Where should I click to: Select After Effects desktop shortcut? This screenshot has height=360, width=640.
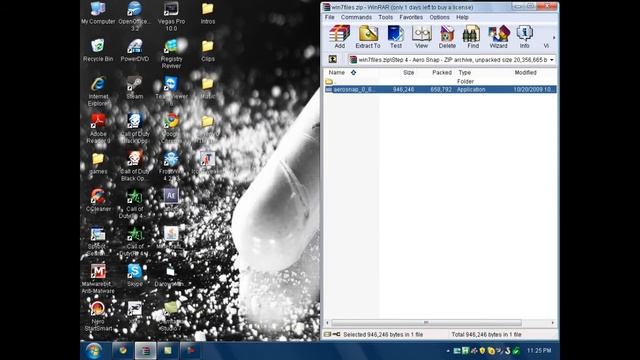pos(171,200)
